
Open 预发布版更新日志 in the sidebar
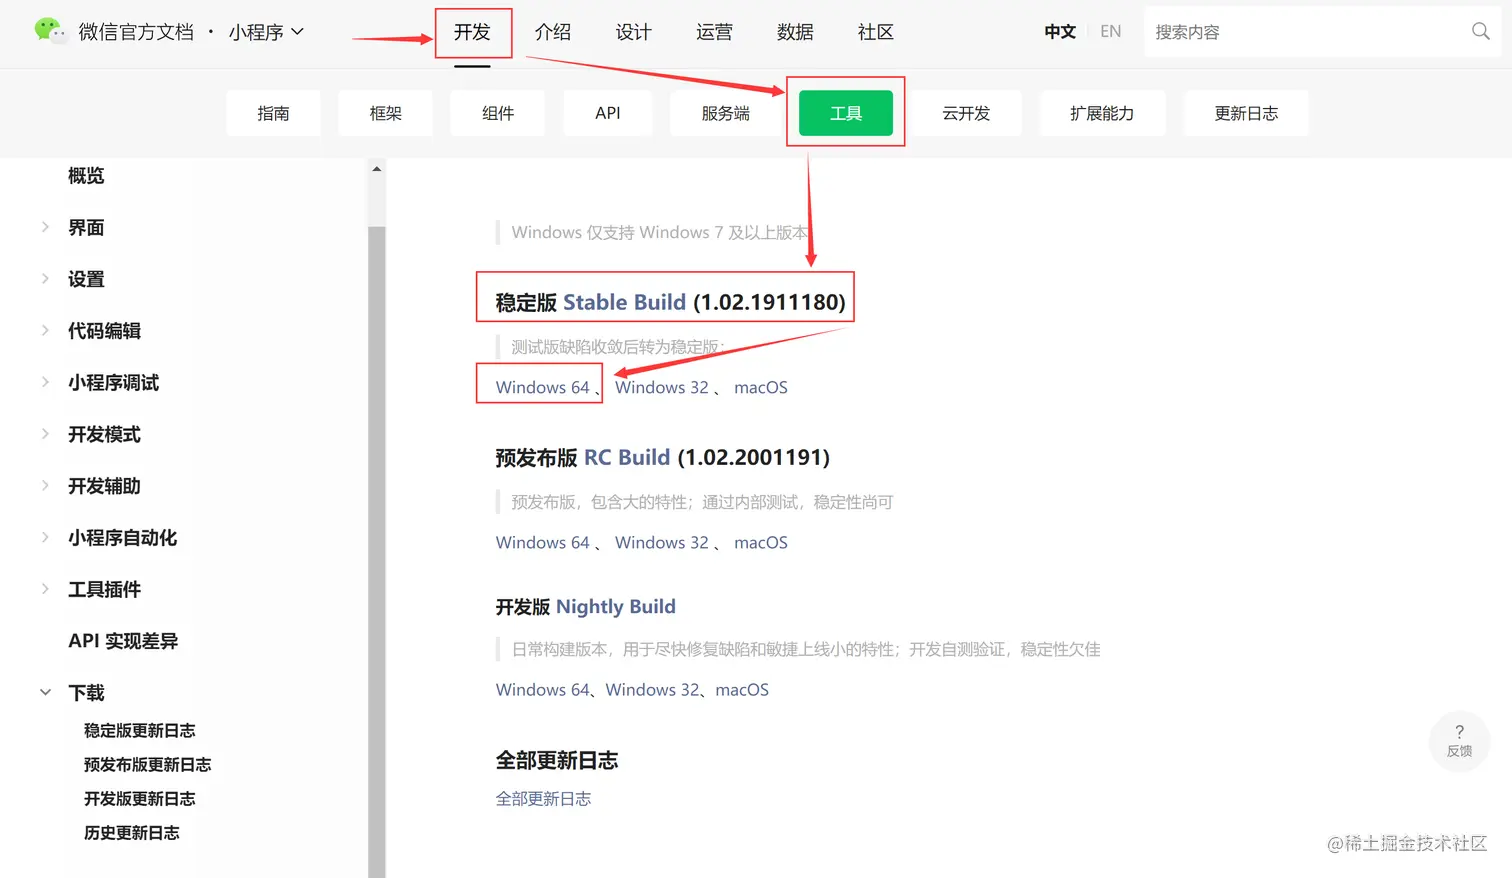(147, 764)
